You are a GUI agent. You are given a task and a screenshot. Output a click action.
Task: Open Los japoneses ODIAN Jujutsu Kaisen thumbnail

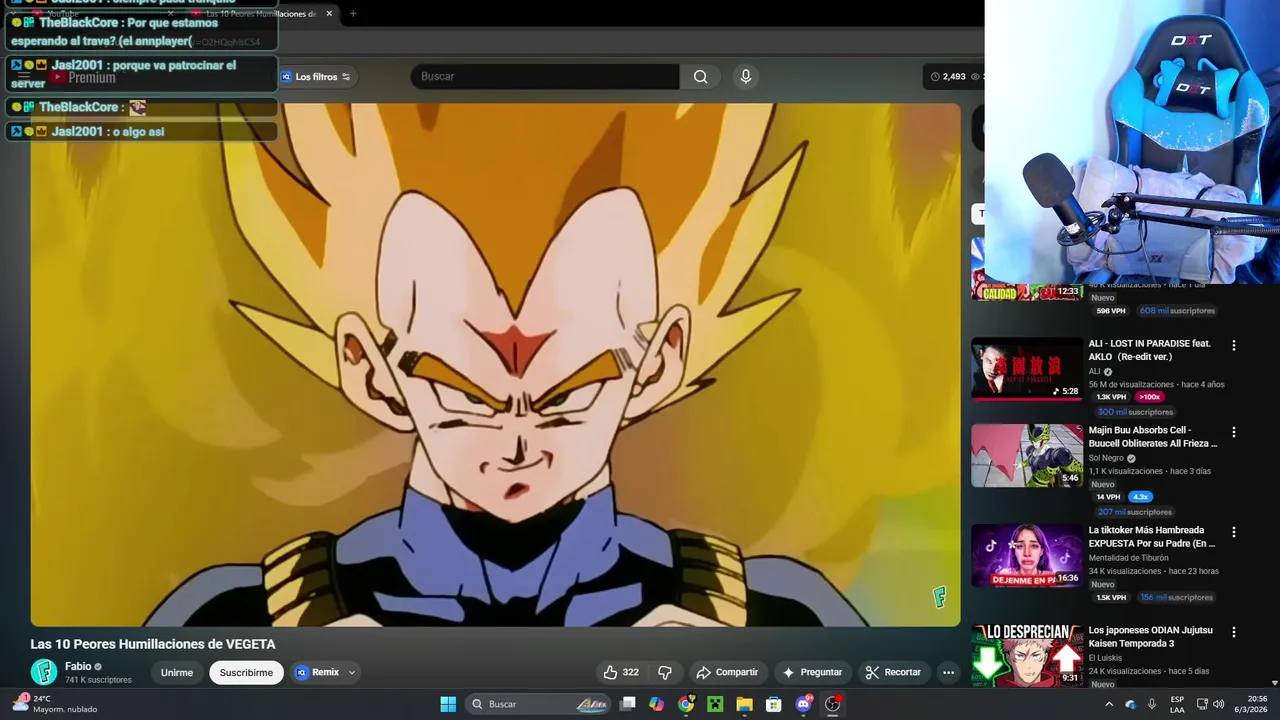(1027, 655)
